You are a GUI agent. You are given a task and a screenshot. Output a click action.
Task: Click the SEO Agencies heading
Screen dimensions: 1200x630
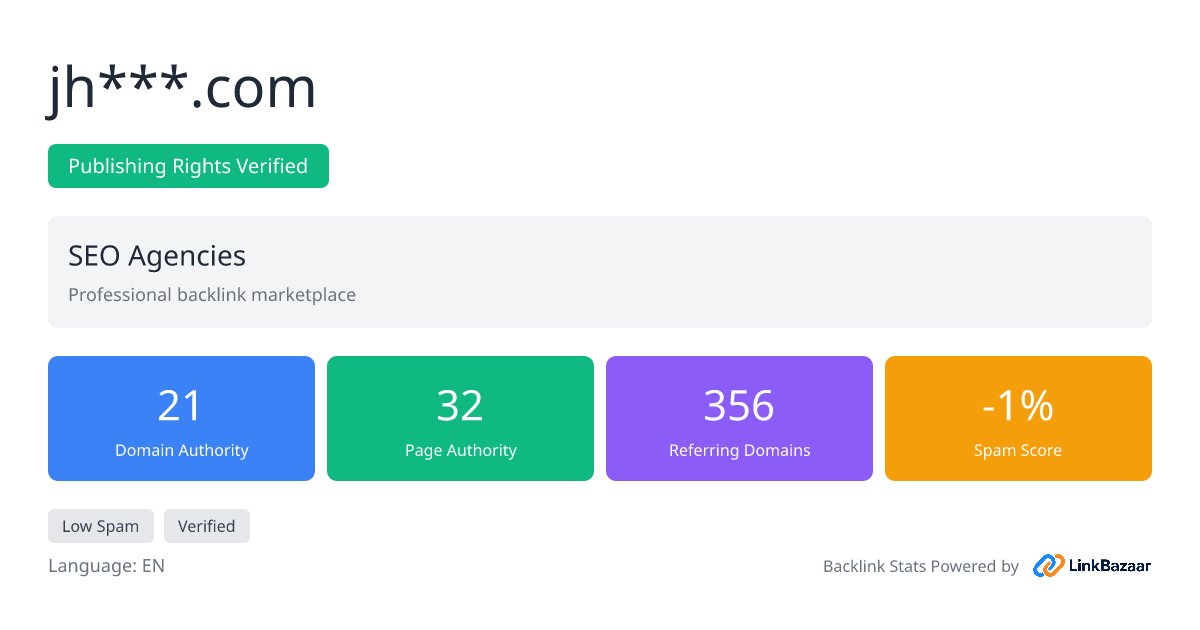157,256
